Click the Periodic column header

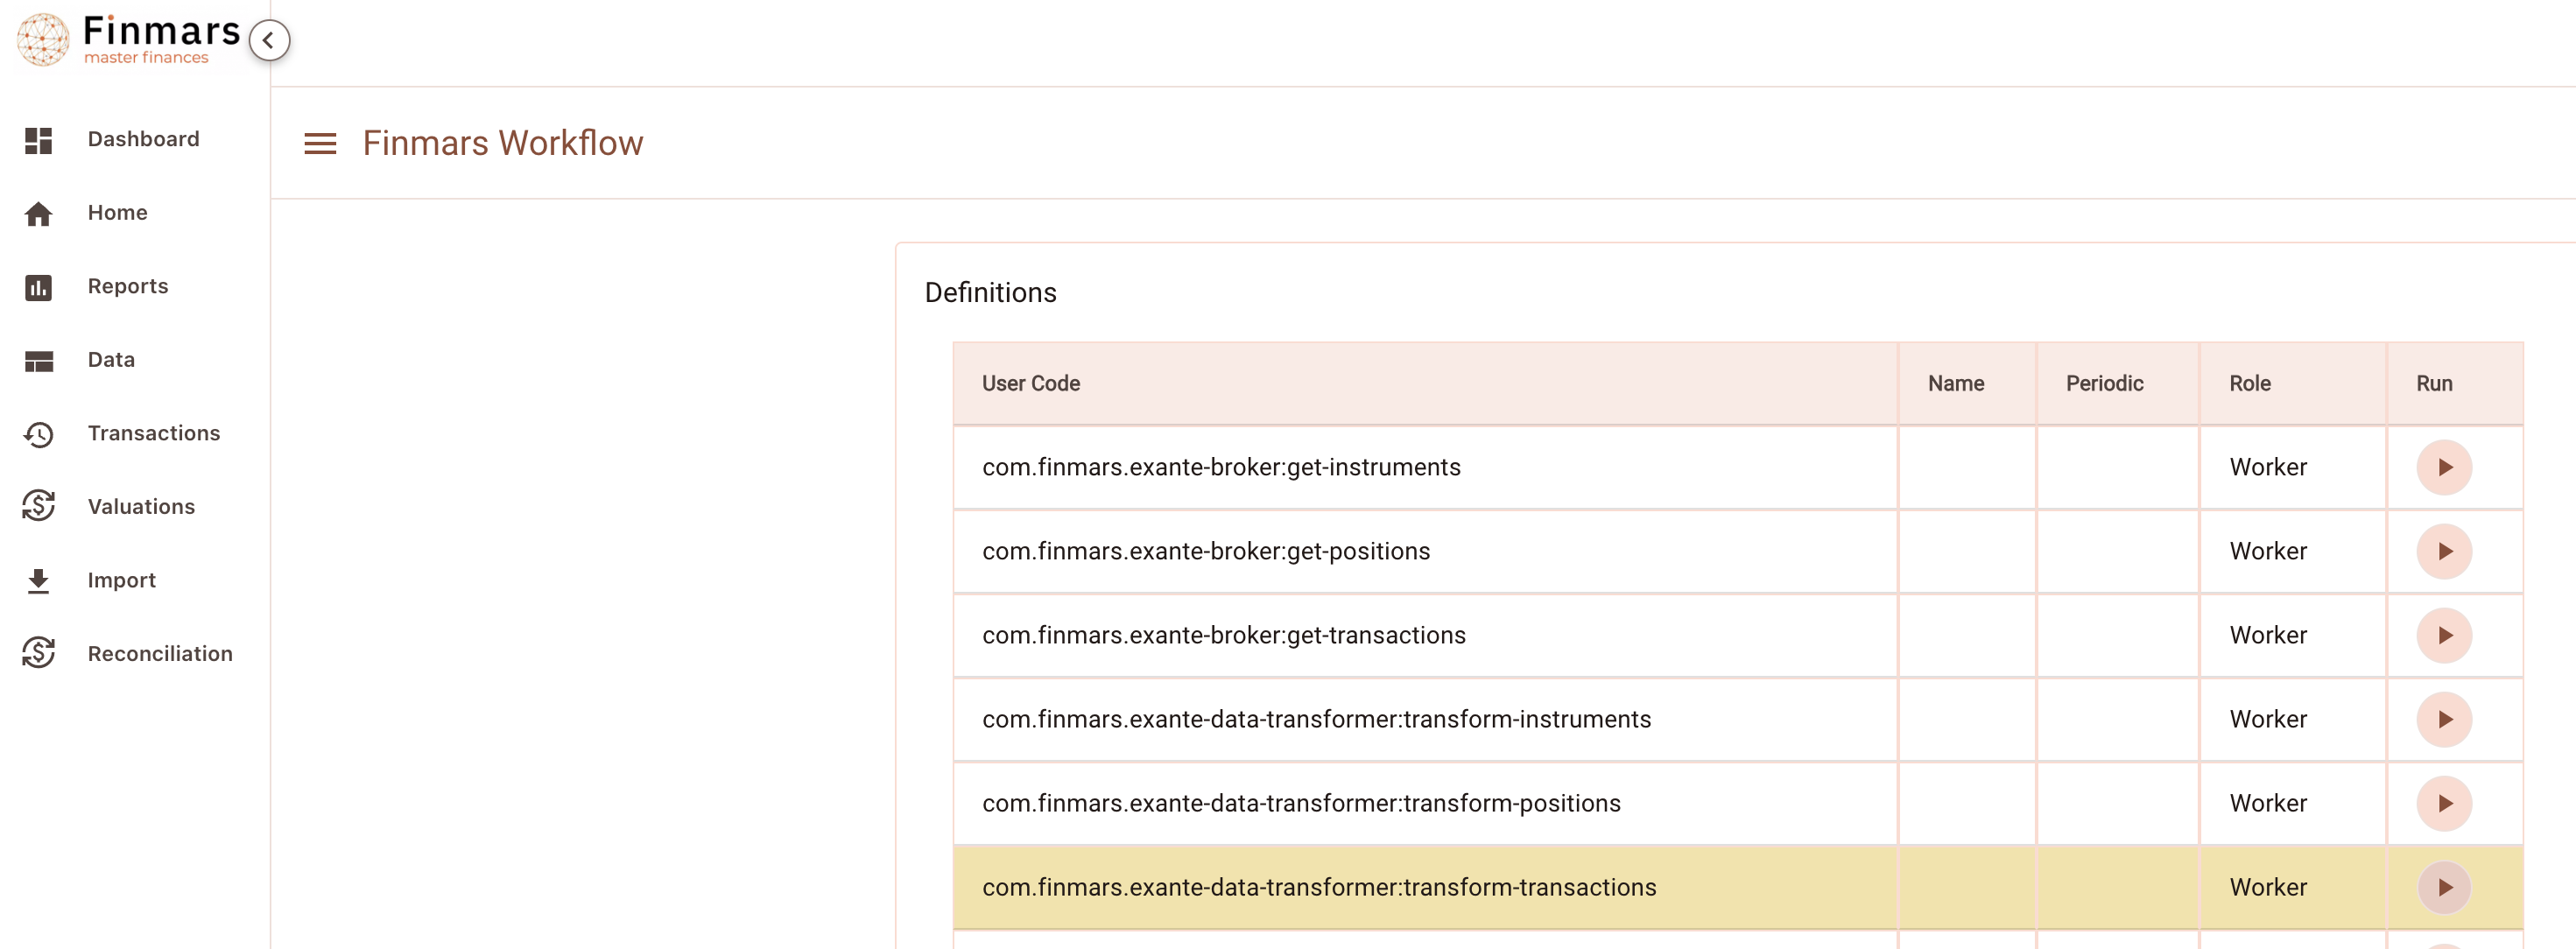pyautogui.click(x=2104, y=383)
